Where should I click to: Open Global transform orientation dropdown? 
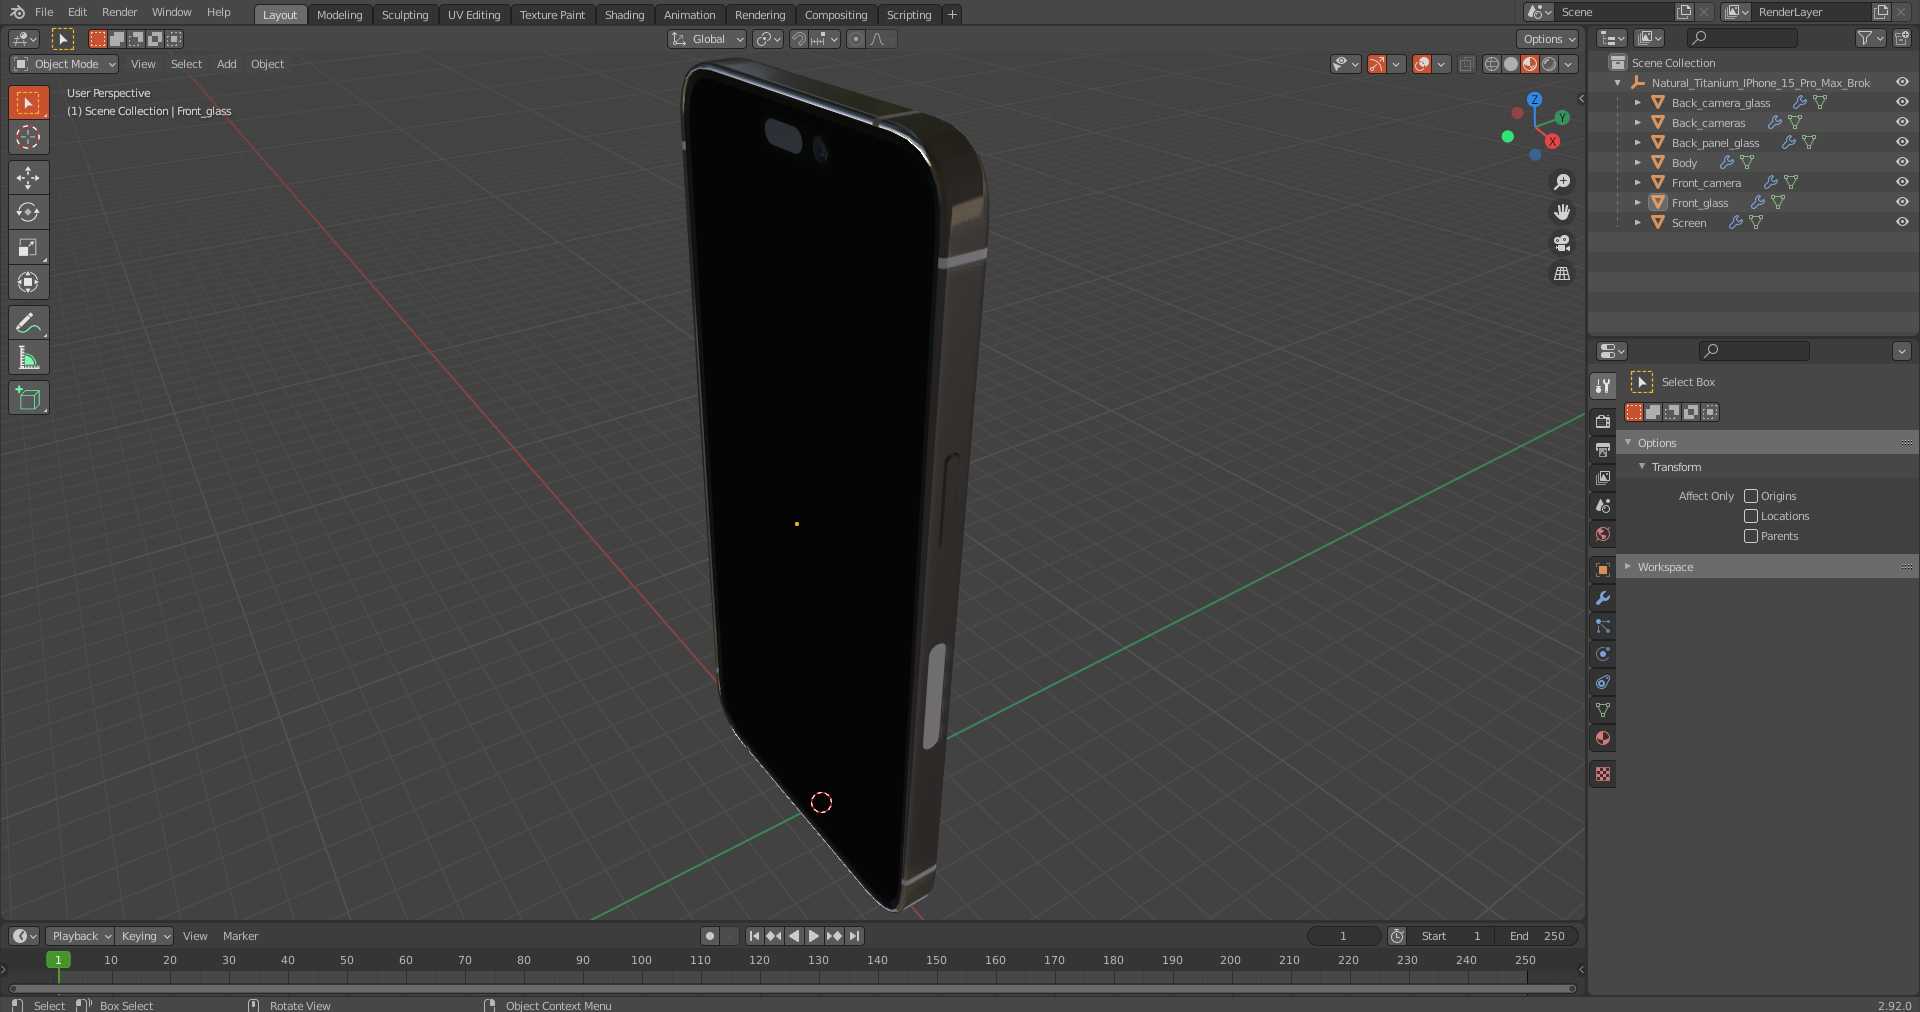tap(708, 39)
